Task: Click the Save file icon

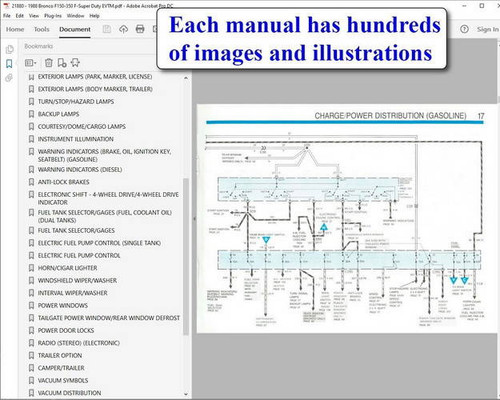Action: [x=107, y=29]
